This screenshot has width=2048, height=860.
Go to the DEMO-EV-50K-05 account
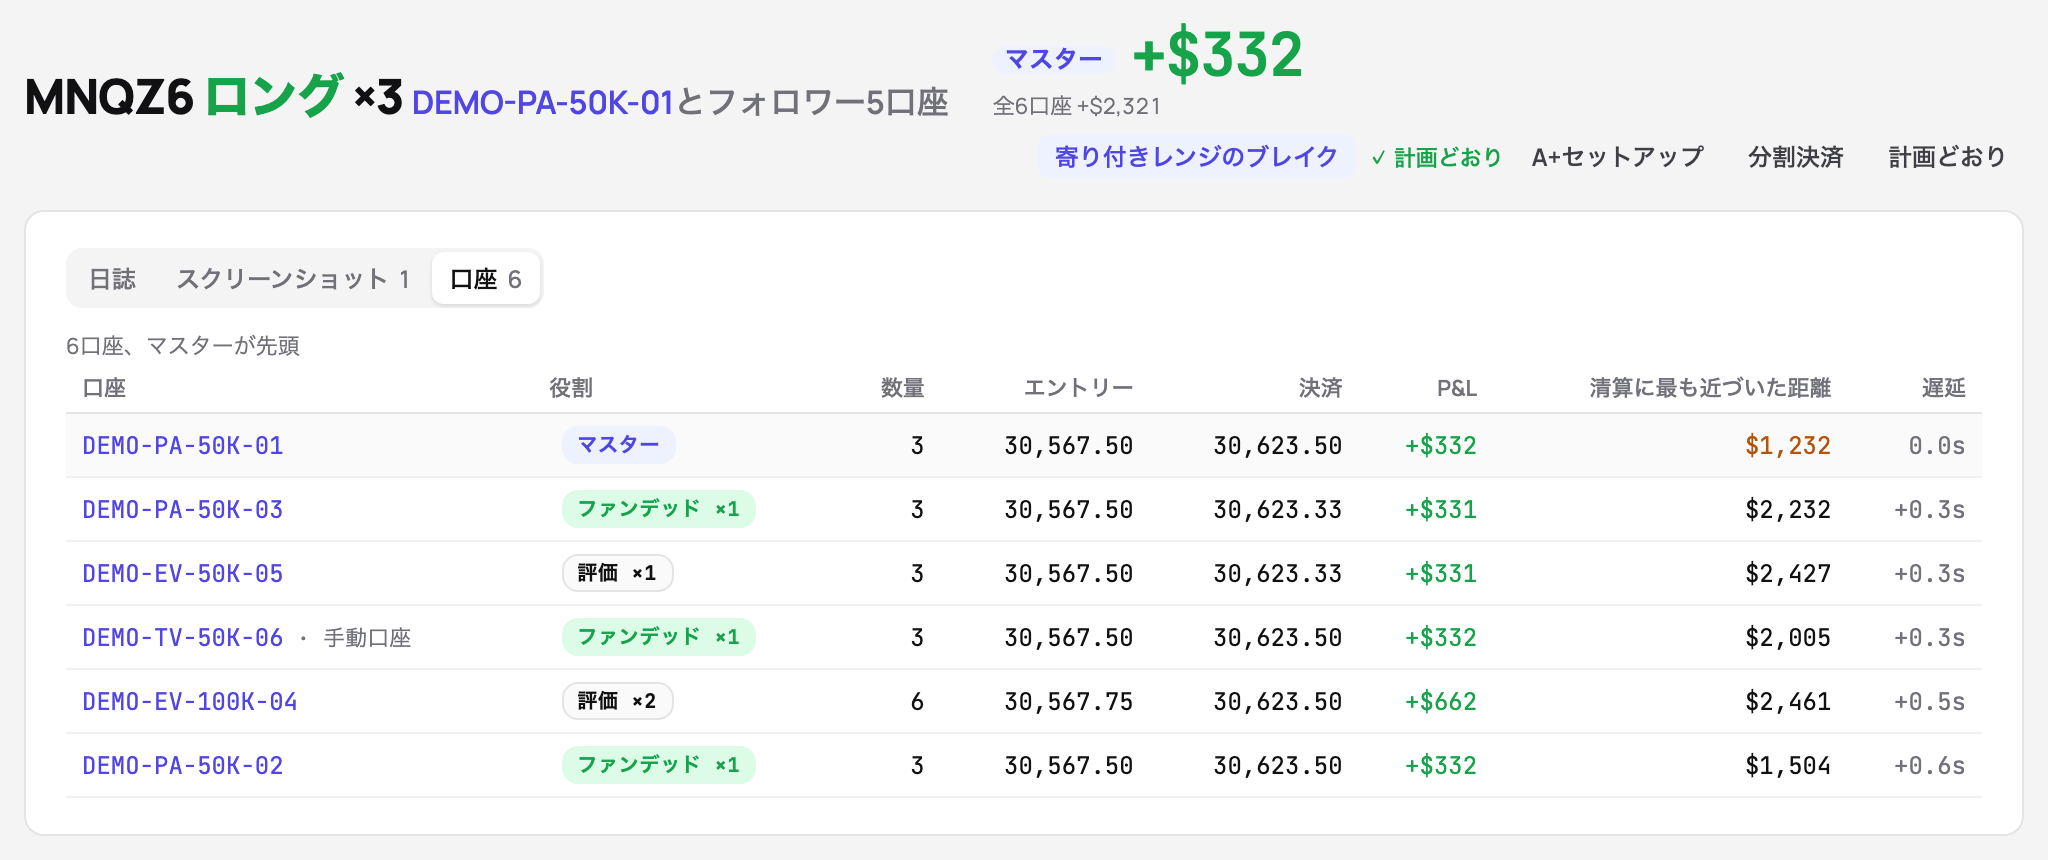click(x=183, y=574)
